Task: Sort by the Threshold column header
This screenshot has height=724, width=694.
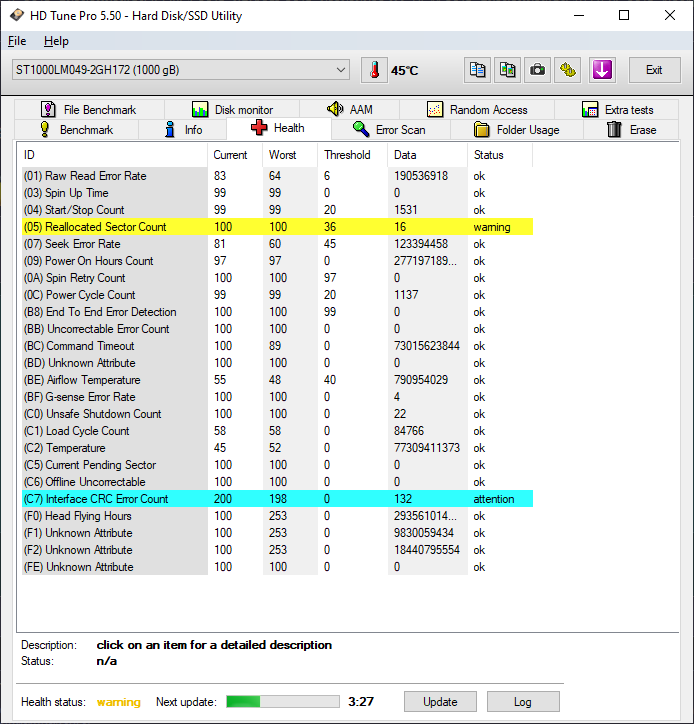Action: coord(353,155)
